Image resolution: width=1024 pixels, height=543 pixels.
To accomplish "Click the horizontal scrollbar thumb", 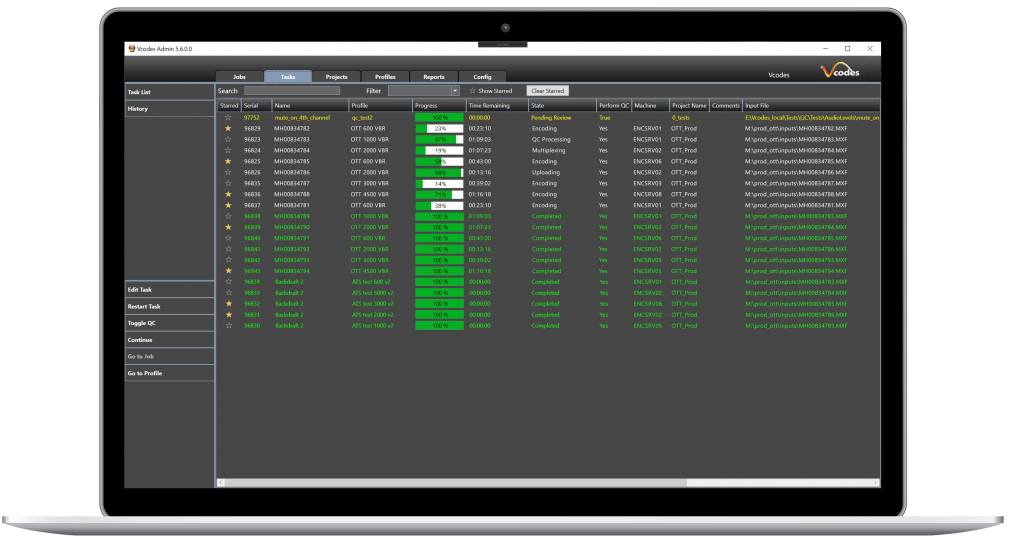I will pyautogui.click(x=456, y=483).
